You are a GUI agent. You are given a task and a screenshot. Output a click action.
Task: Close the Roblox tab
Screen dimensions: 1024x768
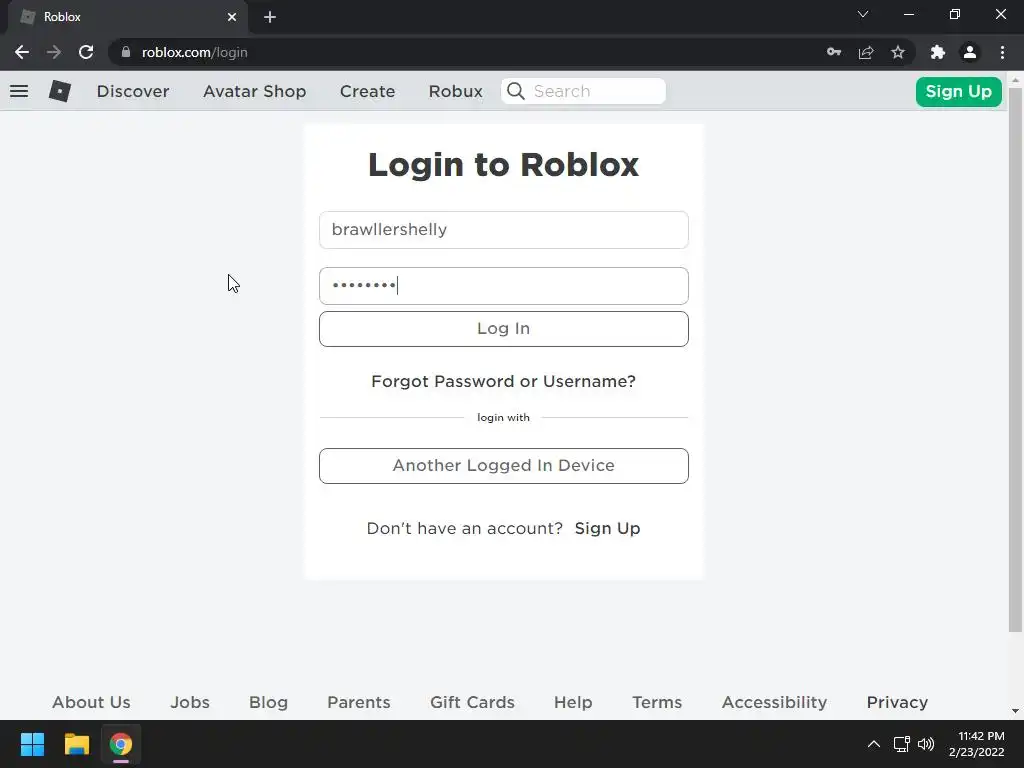(232, 17)
